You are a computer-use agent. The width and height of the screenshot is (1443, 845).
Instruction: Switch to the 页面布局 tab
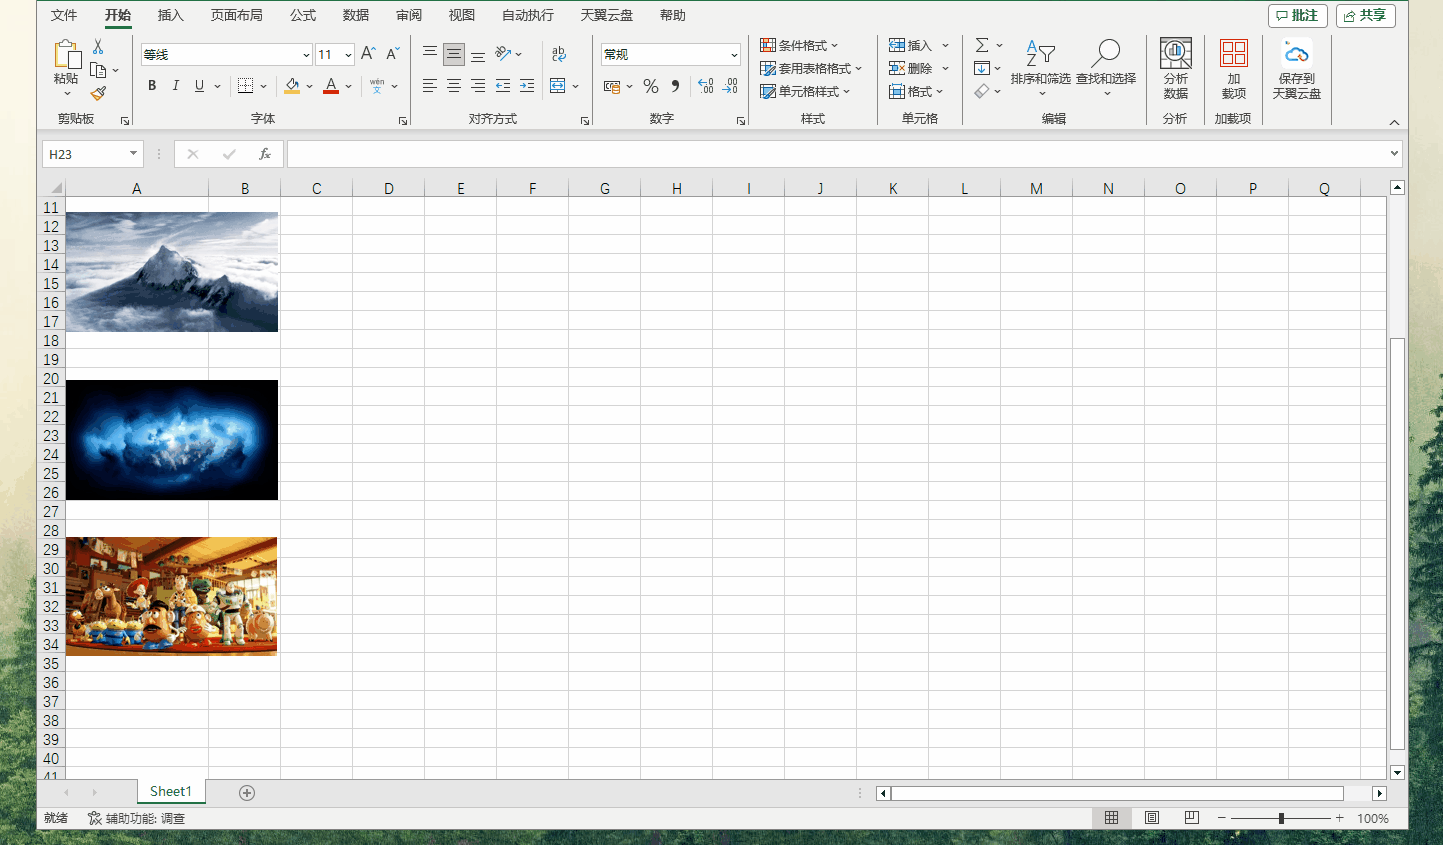tap(237, 15)
